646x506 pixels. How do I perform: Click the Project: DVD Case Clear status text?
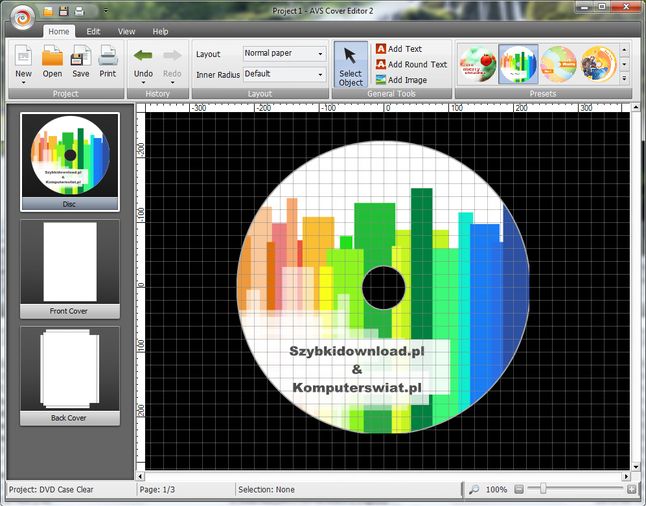click(x=51, y=490)
